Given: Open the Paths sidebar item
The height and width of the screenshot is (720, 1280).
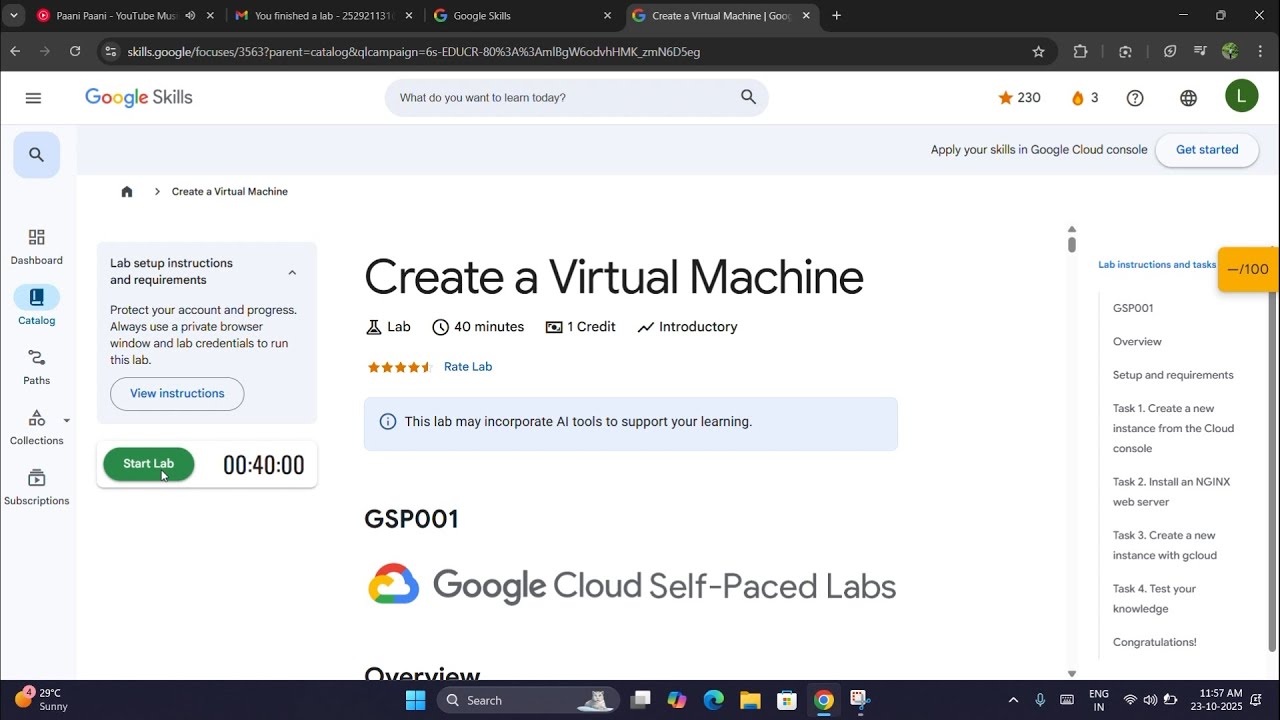Looking at the screenshot, I should click(37, 367).
